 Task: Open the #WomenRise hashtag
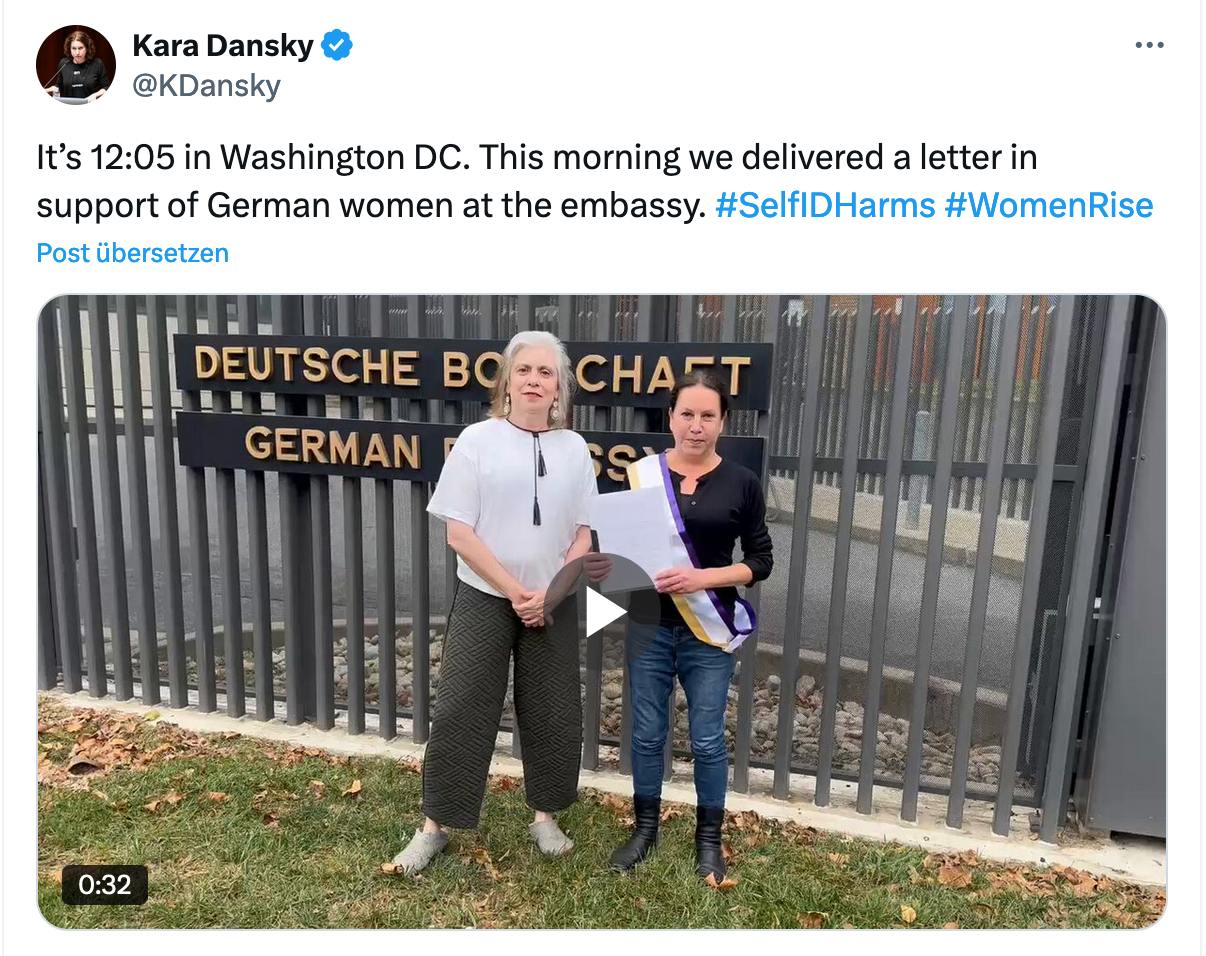pyautogui.click(x=1048, y=205)
